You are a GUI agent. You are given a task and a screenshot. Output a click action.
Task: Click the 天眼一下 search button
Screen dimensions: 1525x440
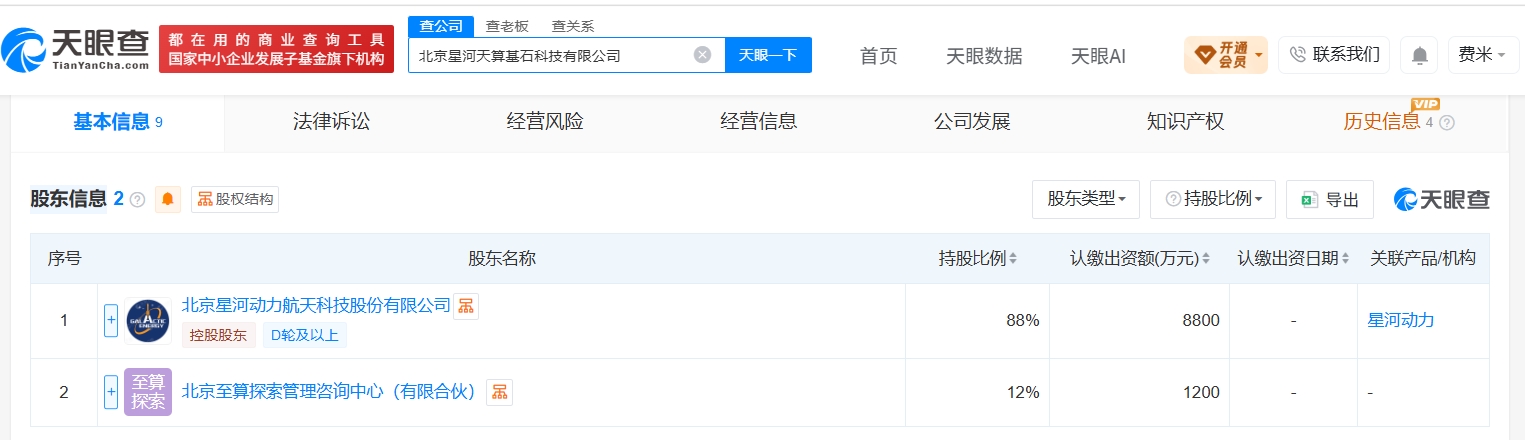click(x=768, y=55)
